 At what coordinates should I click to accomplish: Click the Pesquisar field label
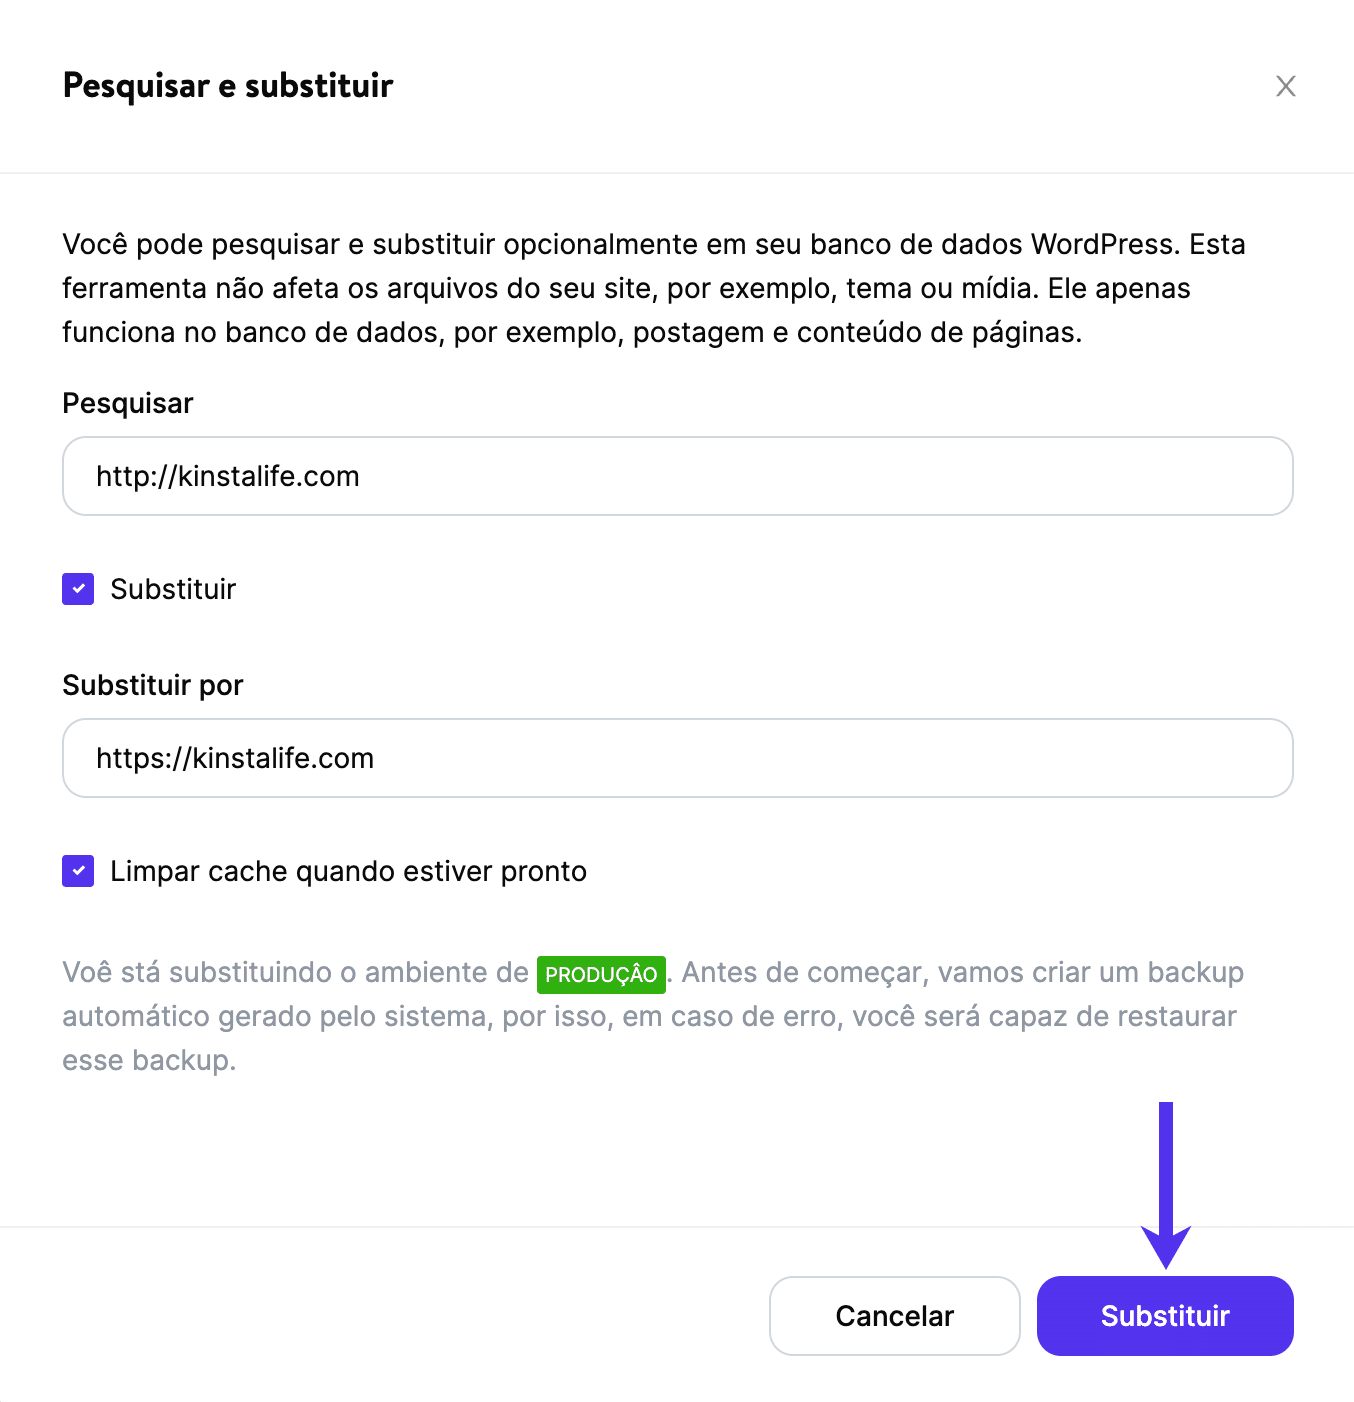[x=127, y=403]
